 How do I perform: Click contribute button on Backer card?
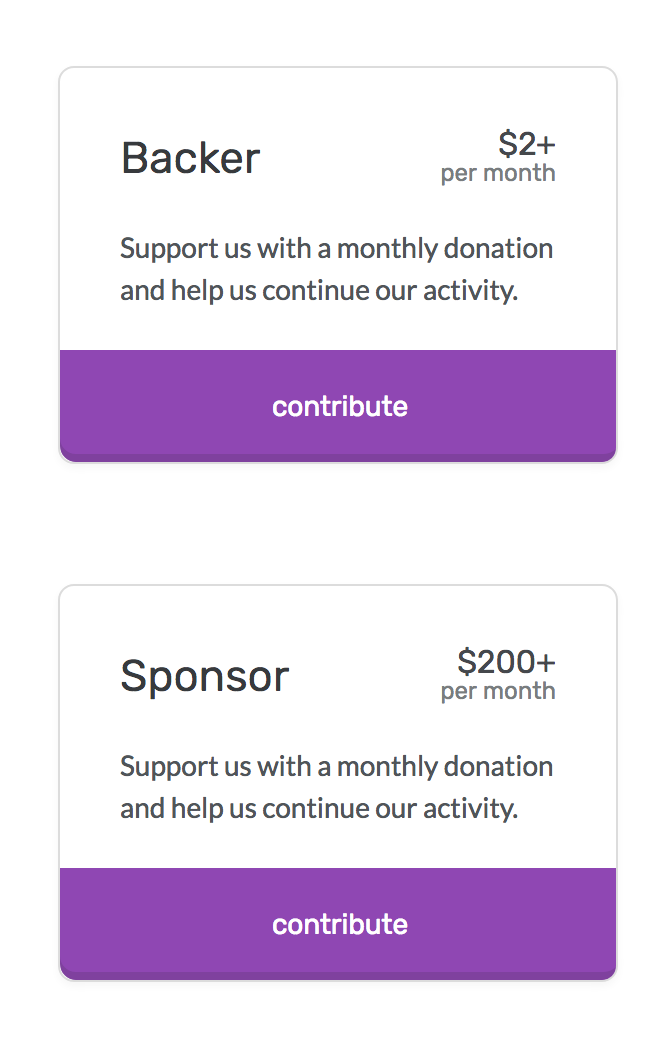338,406
